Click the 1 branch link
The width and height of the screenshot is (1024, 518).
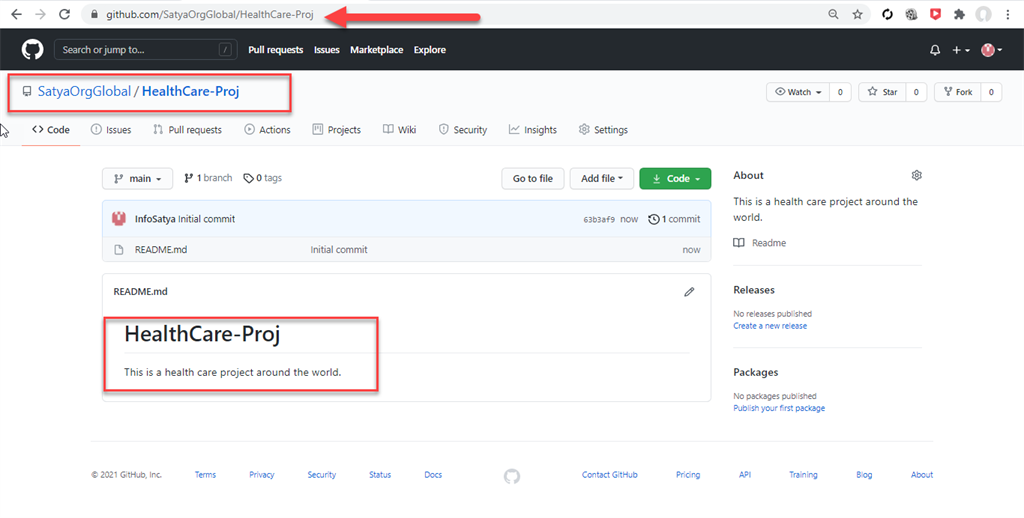tap(208, 178)
